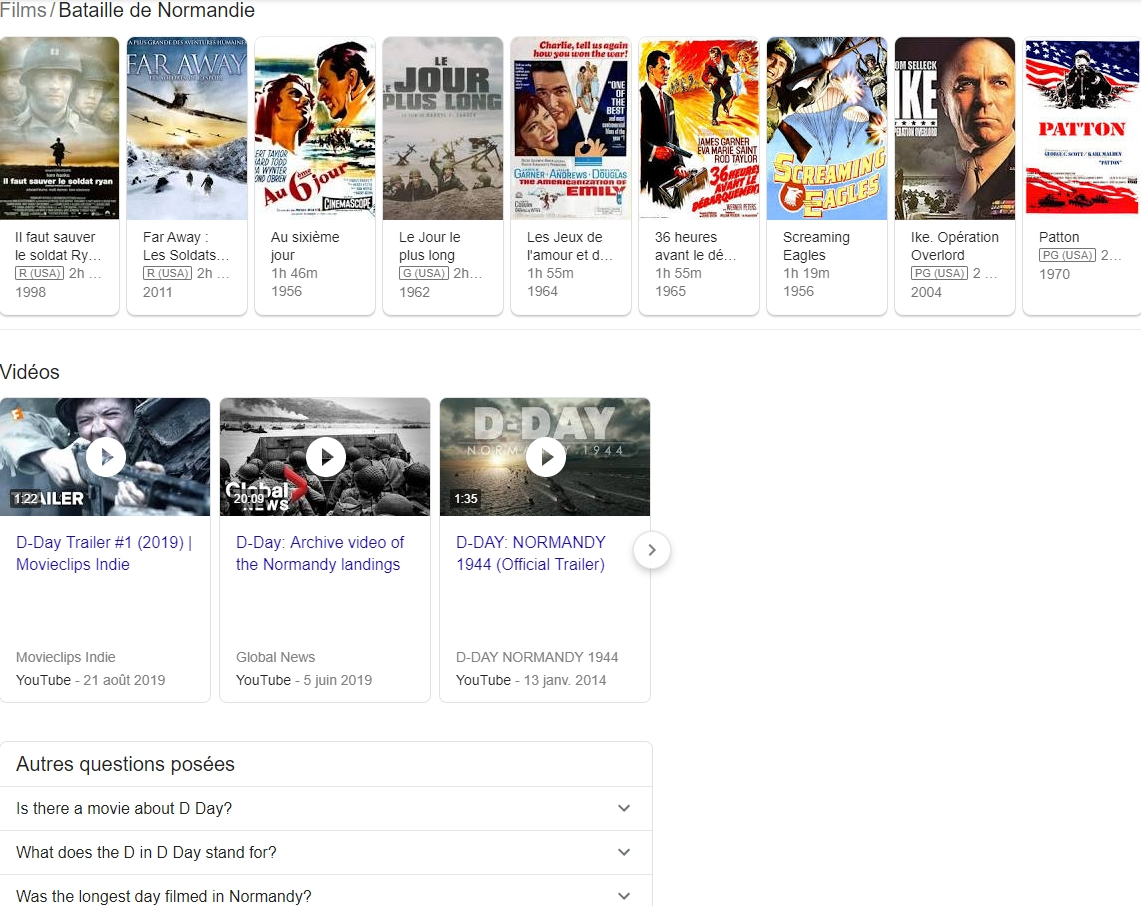Show the next videos with the arrow button

tap(652, 550)
